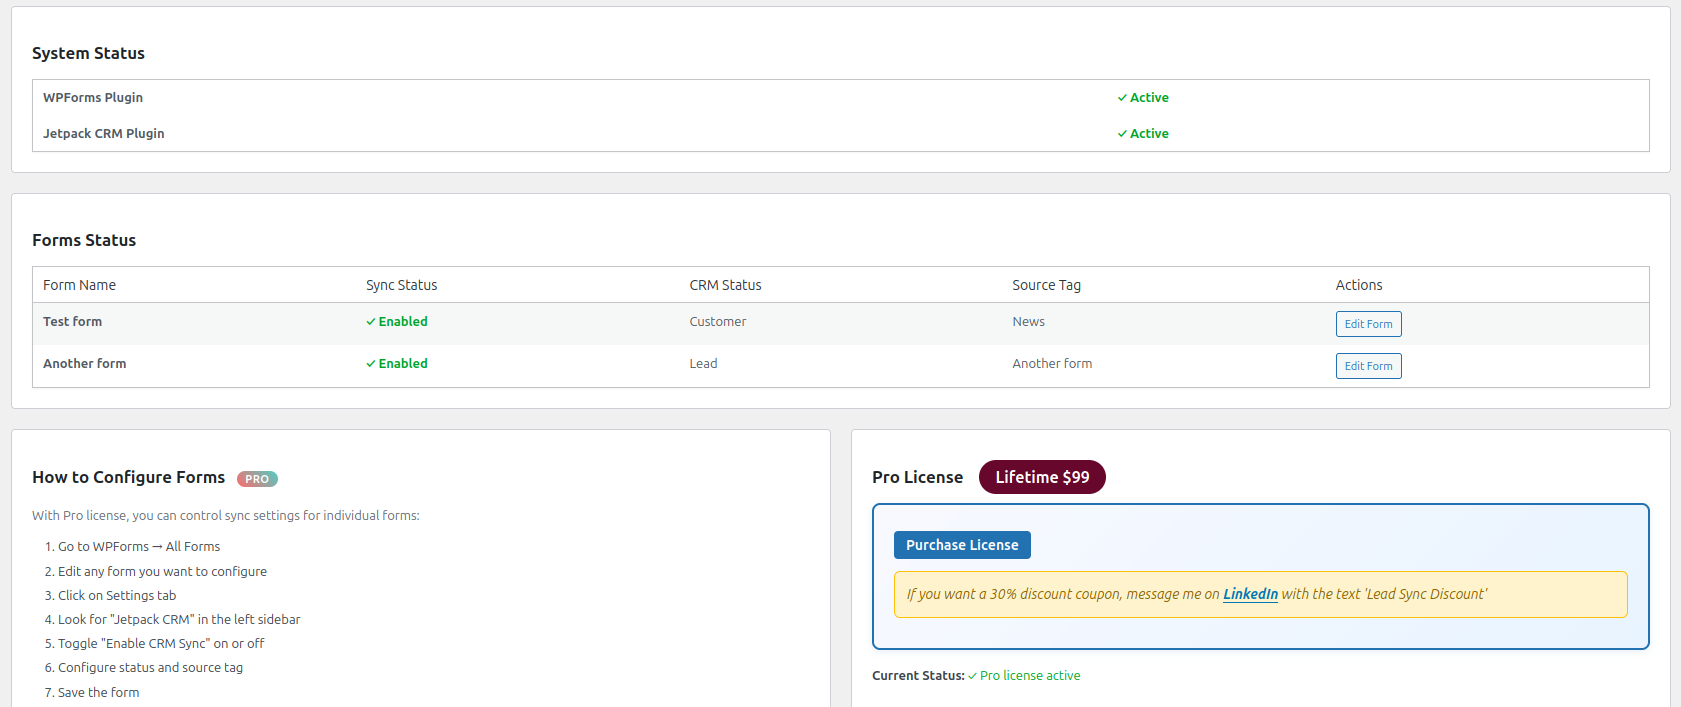Viewport: 1681px width, 707px height.
Task: Click the 'System Status' heading
Action: [x=88, y=53]
